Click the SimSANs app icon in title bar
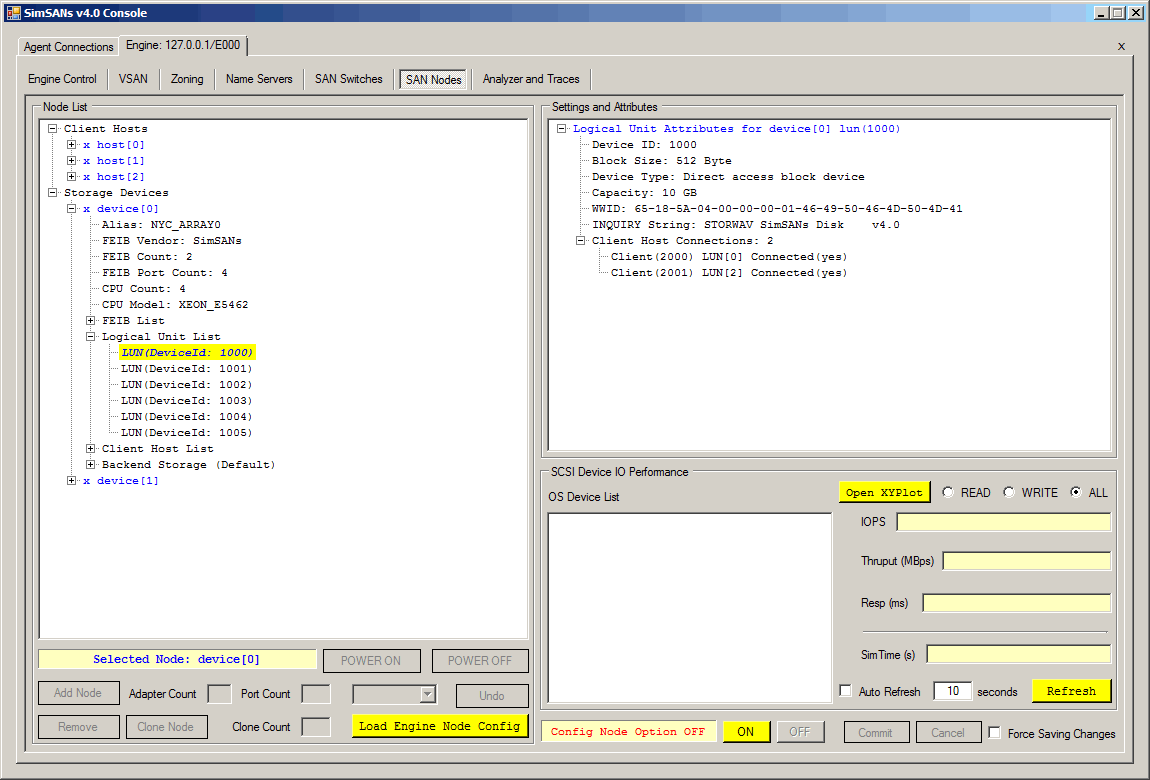1150x780 pixels. 11,12
